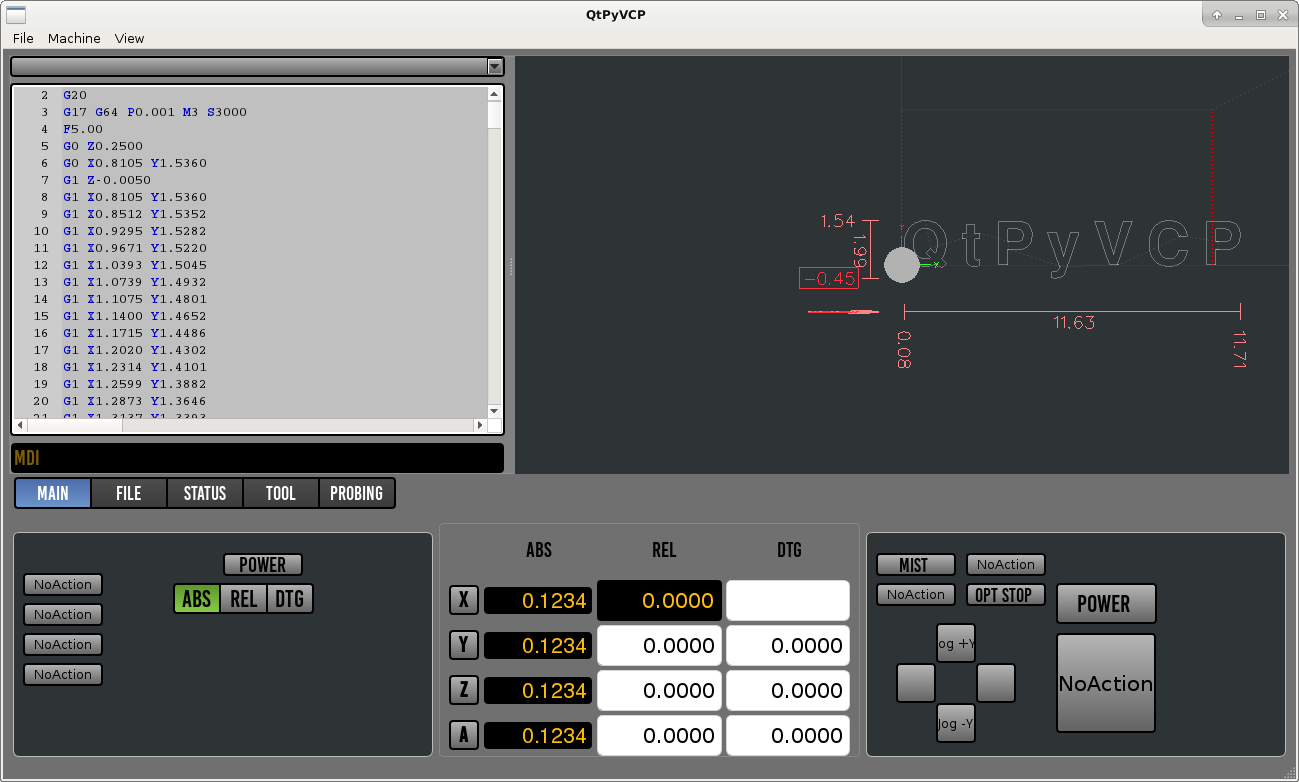Toggle the OPT STOP button
The width and height of the screenshot is (1299, 782).
click(1006, 595)
